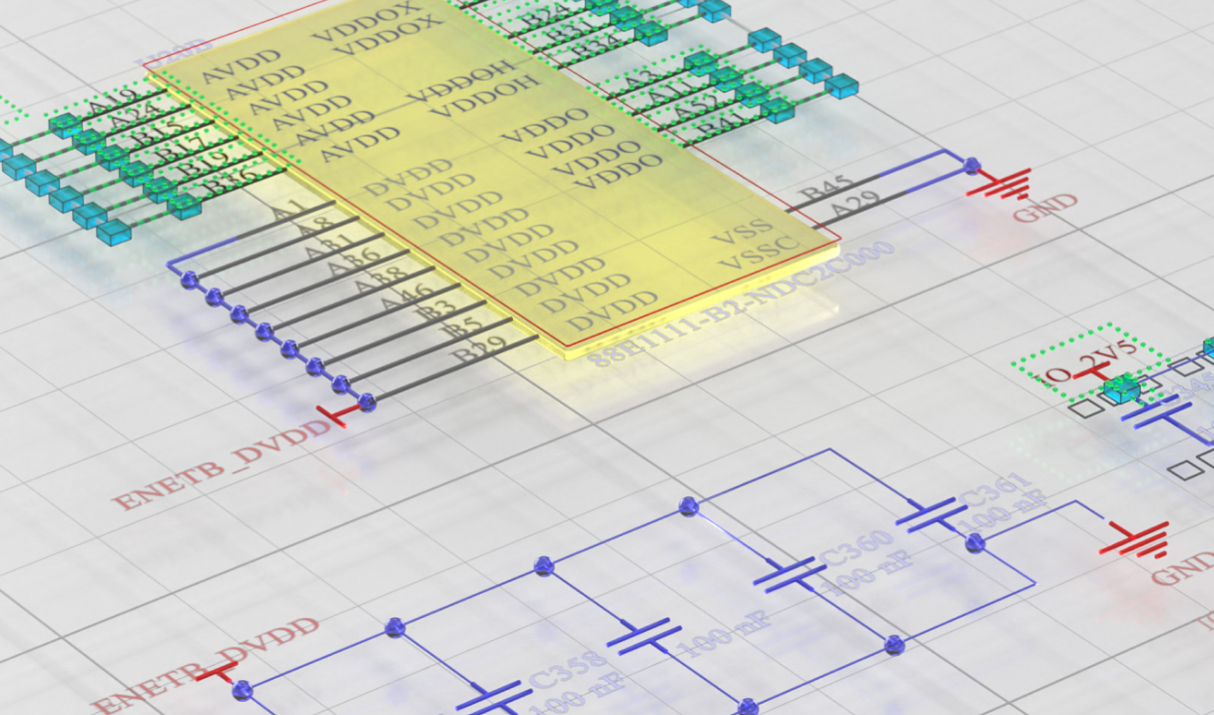Click the red power port below pin B29

tap(337, 413)
